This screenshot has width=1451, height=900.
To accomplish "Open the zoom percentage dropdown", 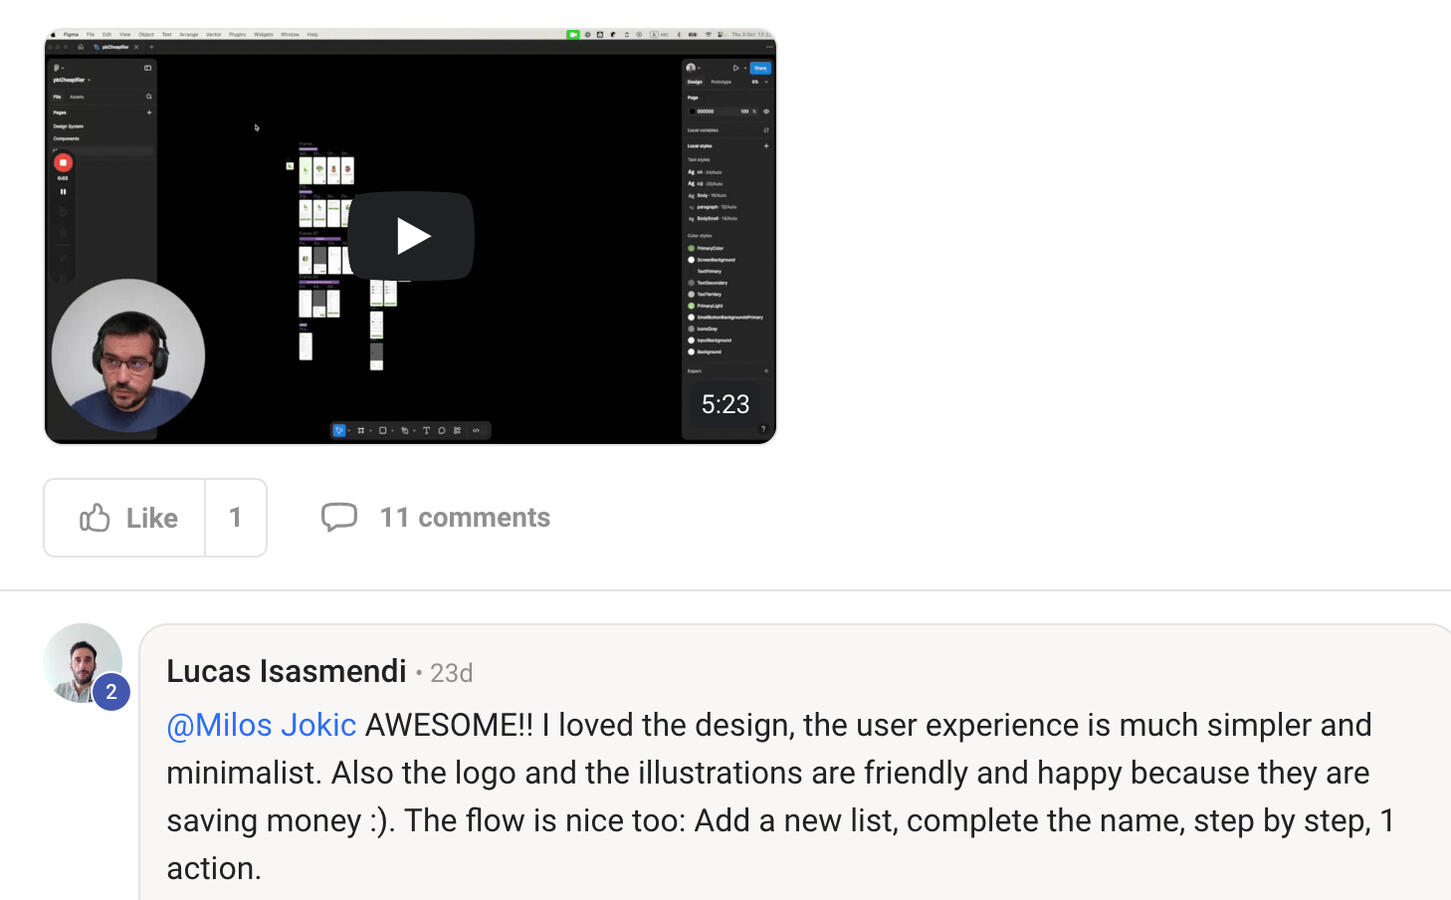I will [x=759, y=82].
